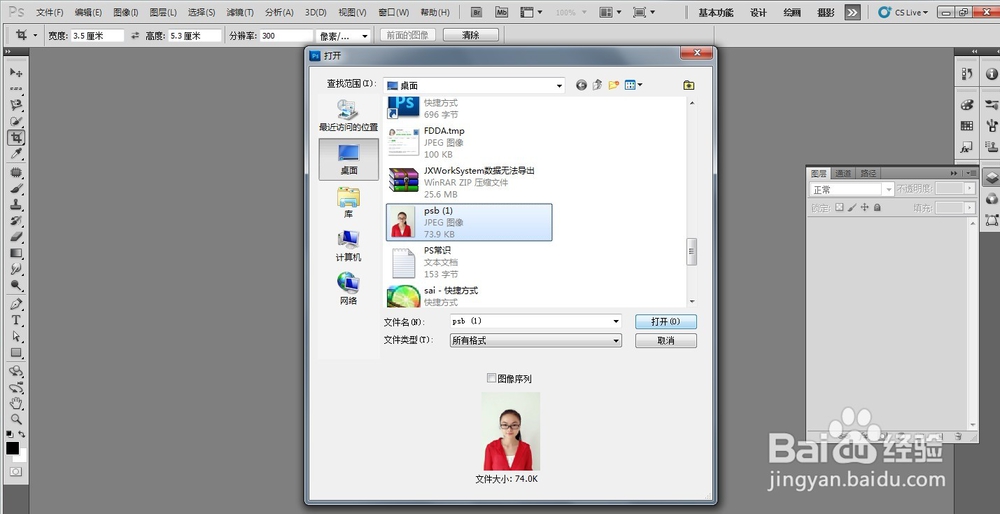This screenshot has height=514, width=1000.
Task: Select the Zoom tool in toolbox
Action: (x=16, y=419)
